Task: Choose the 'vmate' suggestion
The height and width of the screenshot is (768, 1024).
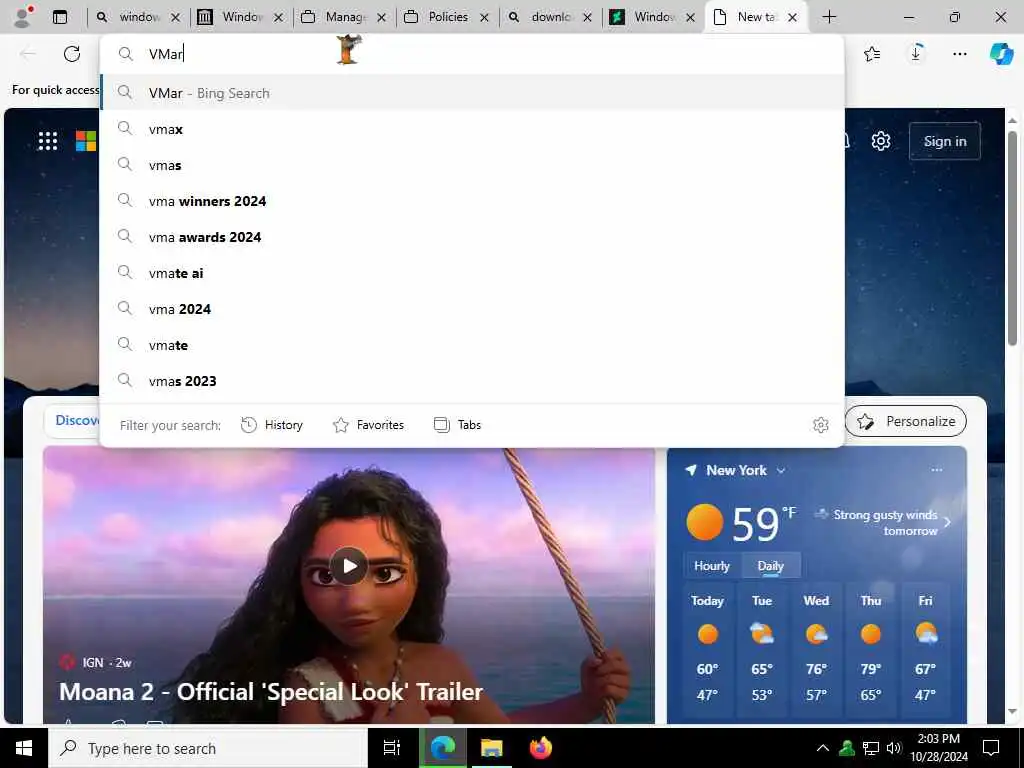Action: (x=472, y=345)
